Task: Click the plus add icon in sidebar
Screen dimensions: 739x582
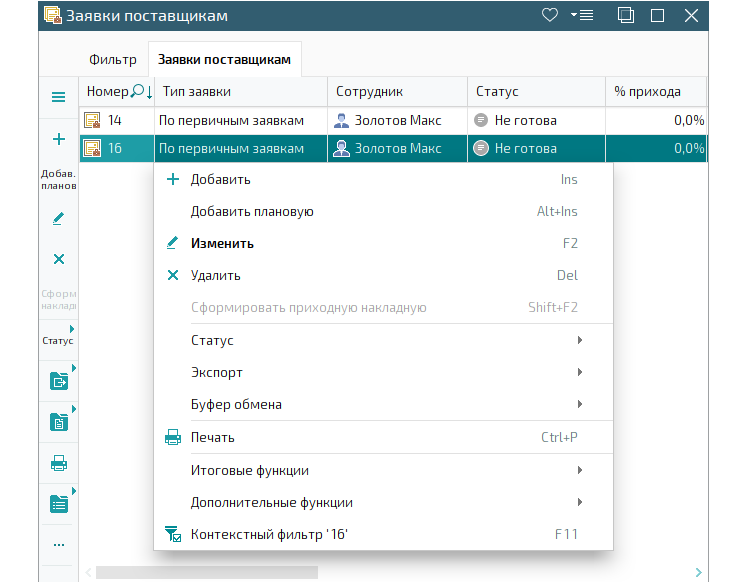Action: coord(58,139)
